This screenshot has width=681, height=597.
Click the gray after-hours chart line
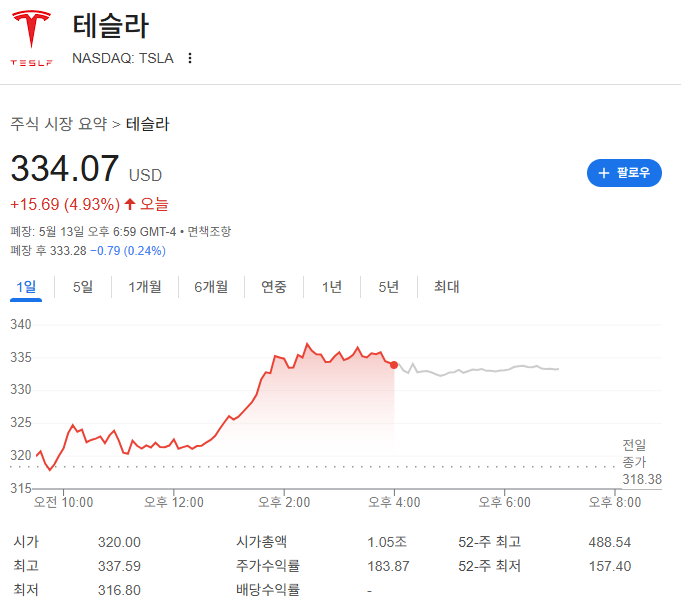coord(478,370)
